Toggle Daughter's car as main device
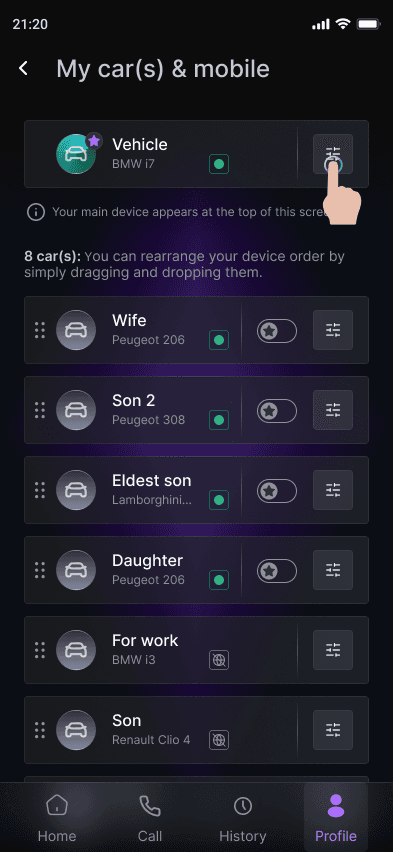The image size is (393, 852). coord(277,571)
